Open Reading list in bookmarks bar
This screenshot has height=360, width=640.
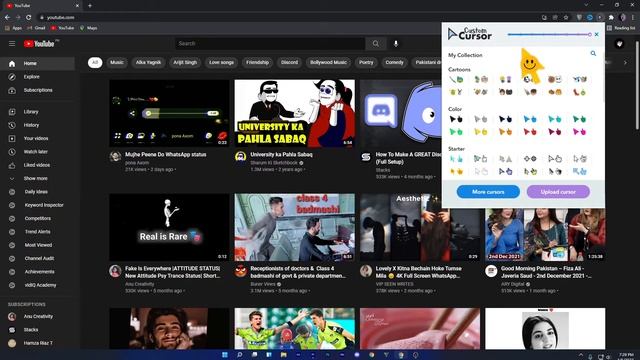point(621,28)
